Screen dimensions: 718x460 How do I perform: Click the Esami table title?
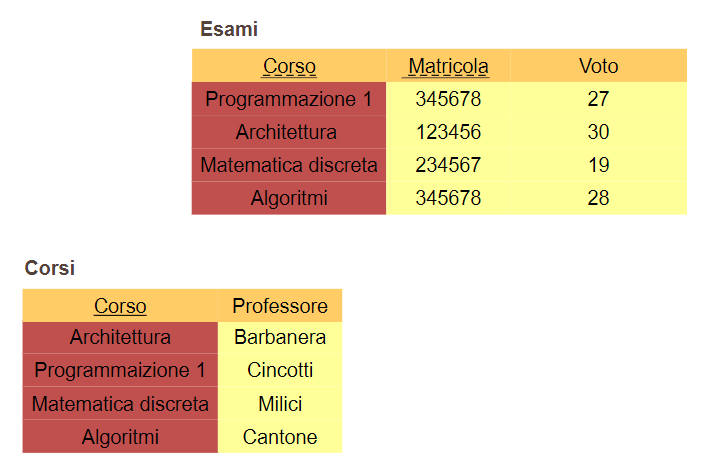229,29
